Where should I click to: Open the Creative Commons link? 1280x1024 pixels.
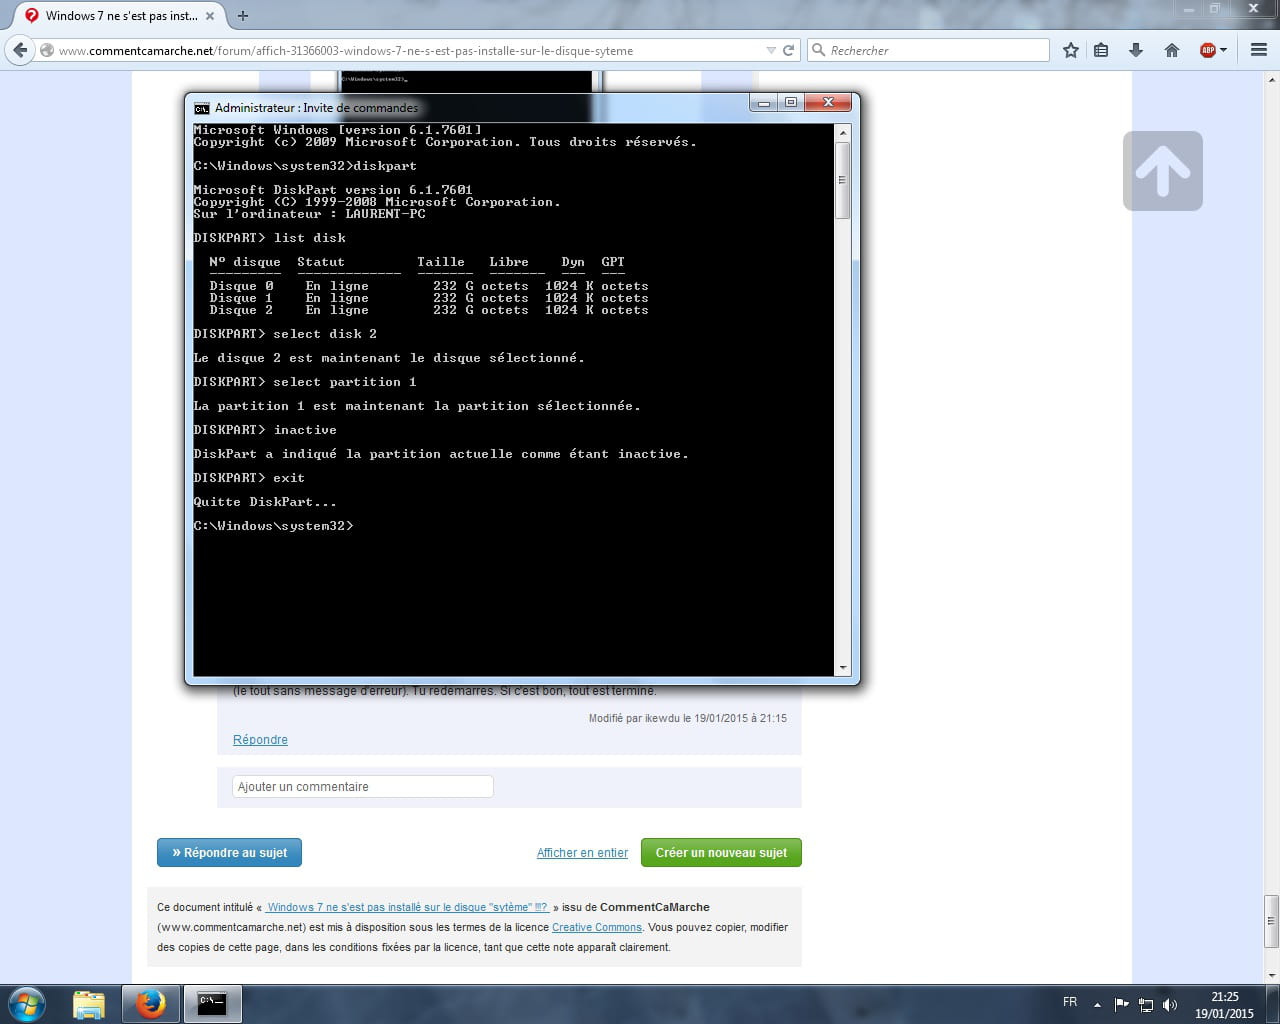click(597, 927)
